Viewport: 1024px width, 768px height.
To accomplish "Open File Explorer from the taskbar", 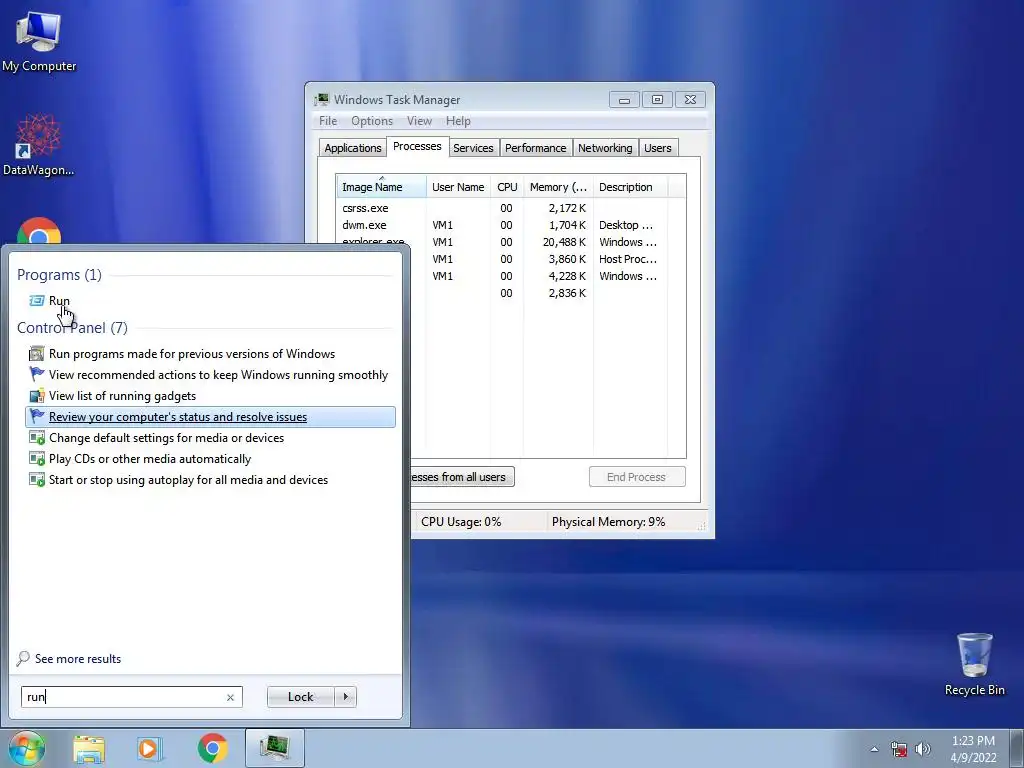I will pyautogui.click(x=89, y=748).
